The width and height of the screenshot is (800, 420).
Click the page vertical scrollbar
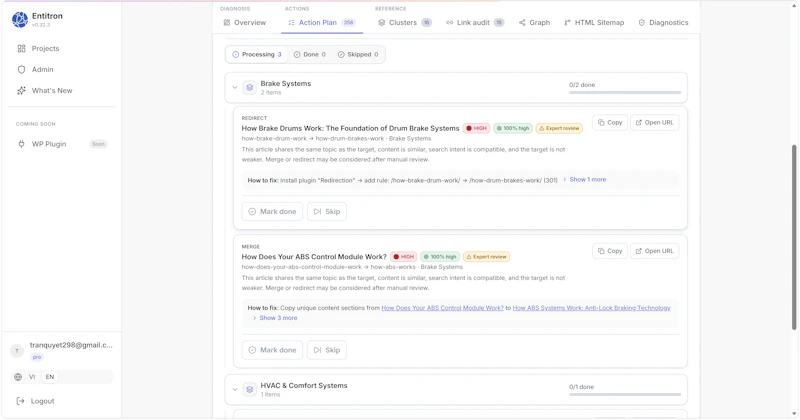point(794,237)
